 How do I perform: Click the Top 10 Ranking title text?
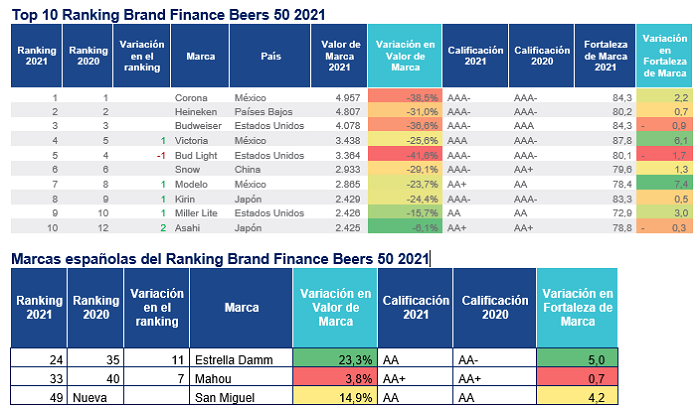pos(168,15)
